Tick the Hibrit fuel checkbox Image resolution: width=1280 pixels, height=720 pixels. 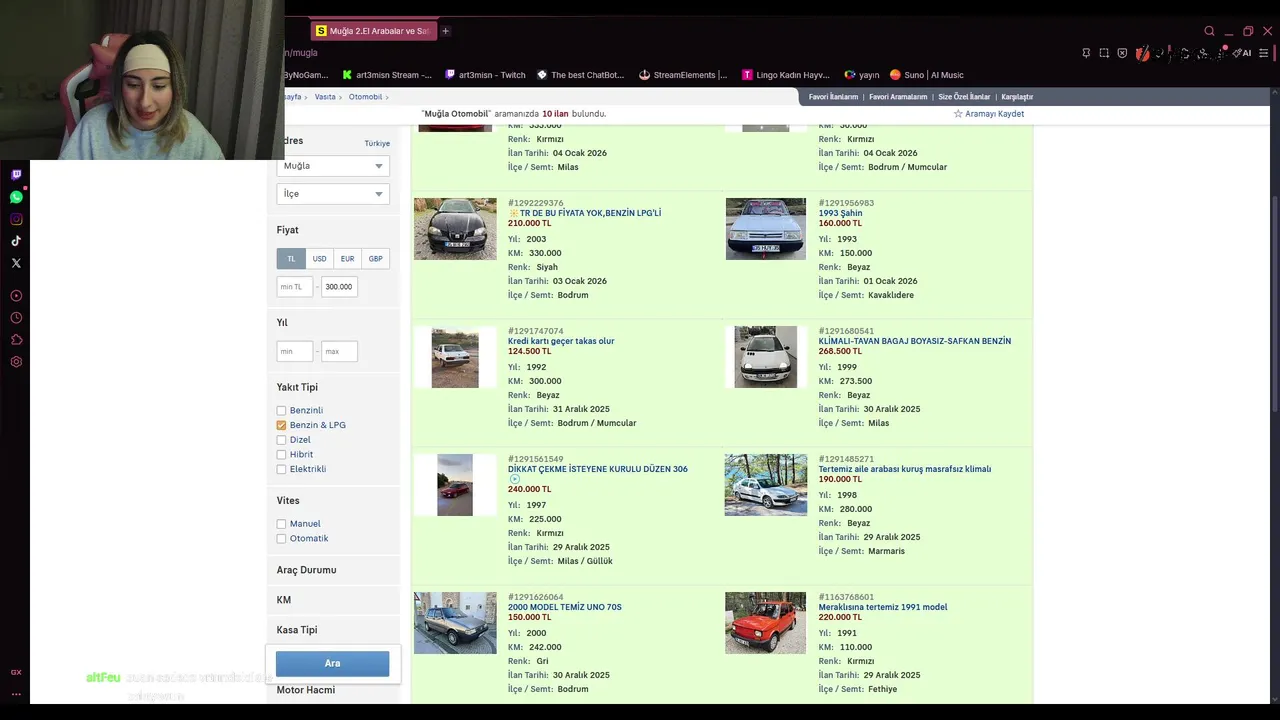[x=281, y=455]
